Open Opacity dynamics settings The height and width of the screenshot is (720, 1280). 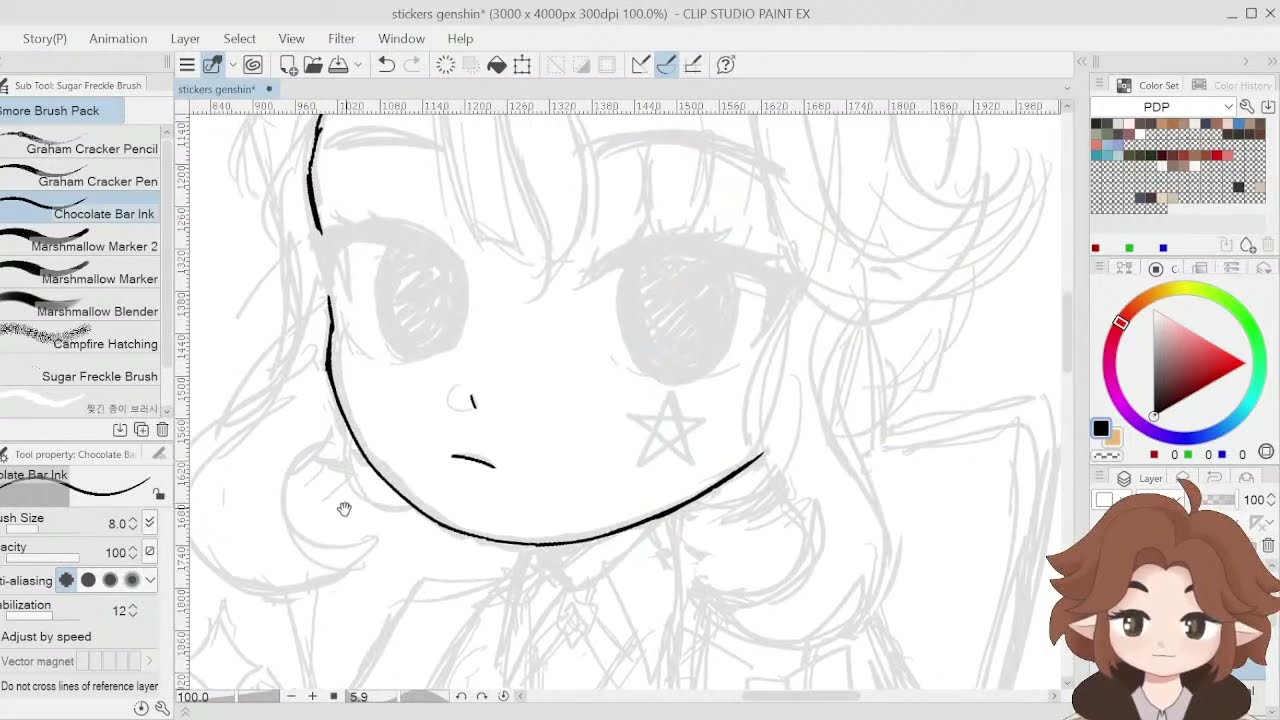tap(150, 551)
